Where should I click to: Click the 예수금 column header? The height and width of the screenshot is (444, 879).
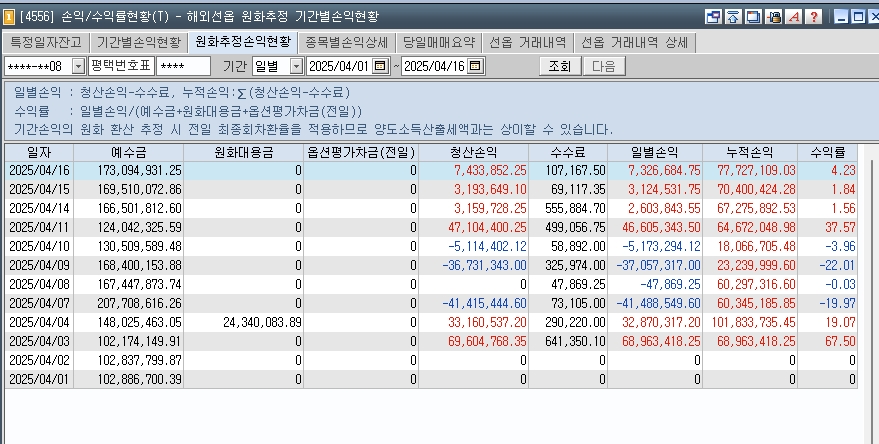128,152
